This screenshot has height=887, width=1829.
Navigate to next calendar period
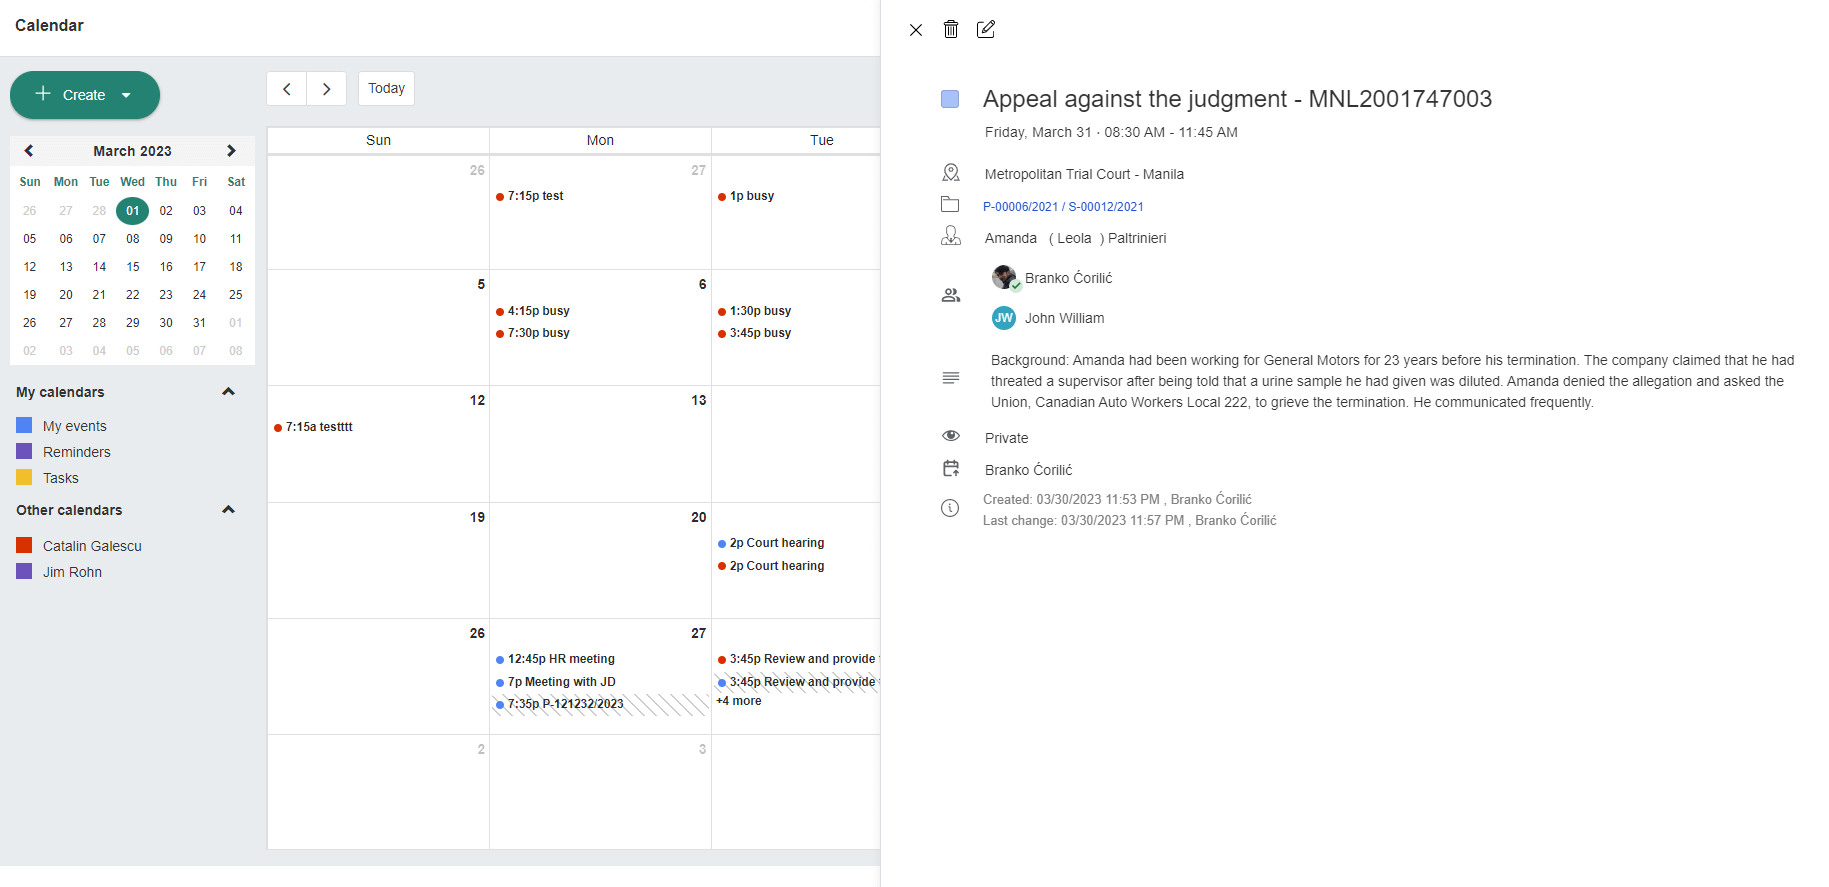[326, 89]
